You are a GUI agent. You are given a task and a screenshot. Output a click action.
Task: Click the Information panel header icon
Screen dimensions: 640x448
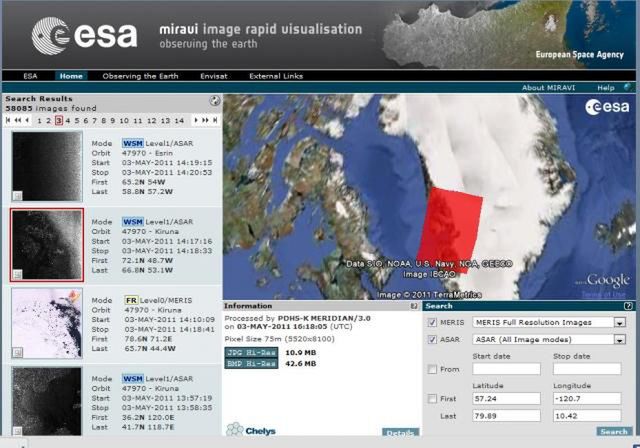click(414, 306)
